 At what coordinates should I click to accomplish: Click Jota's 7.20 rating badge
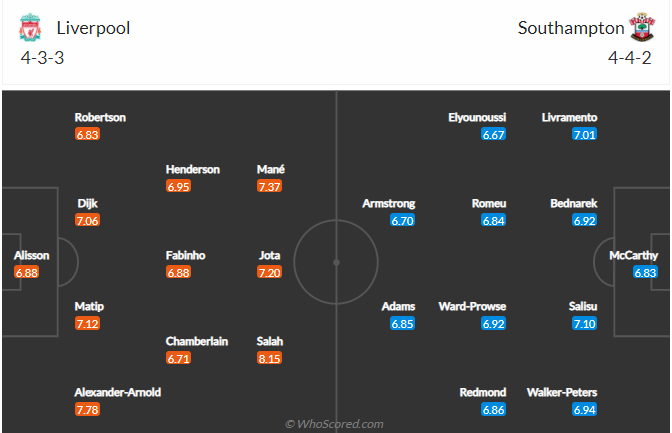click(270, 272)
